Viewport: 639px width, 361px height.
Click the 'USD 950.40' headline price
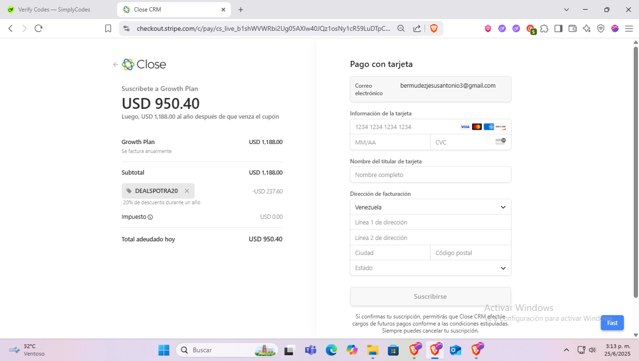pyautogui.click(x=161, y=103)
